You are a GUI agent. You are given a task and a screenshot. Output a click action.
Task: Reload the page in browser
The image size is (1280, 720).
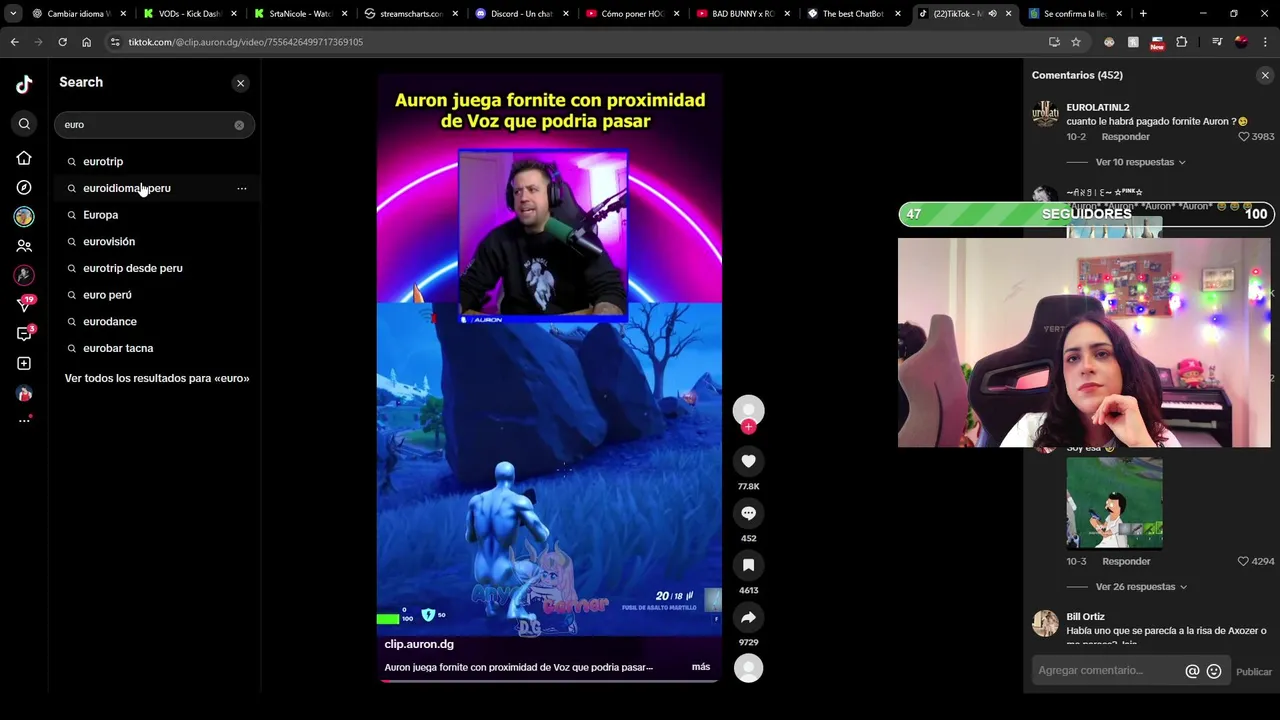click(x=62, y=42)
